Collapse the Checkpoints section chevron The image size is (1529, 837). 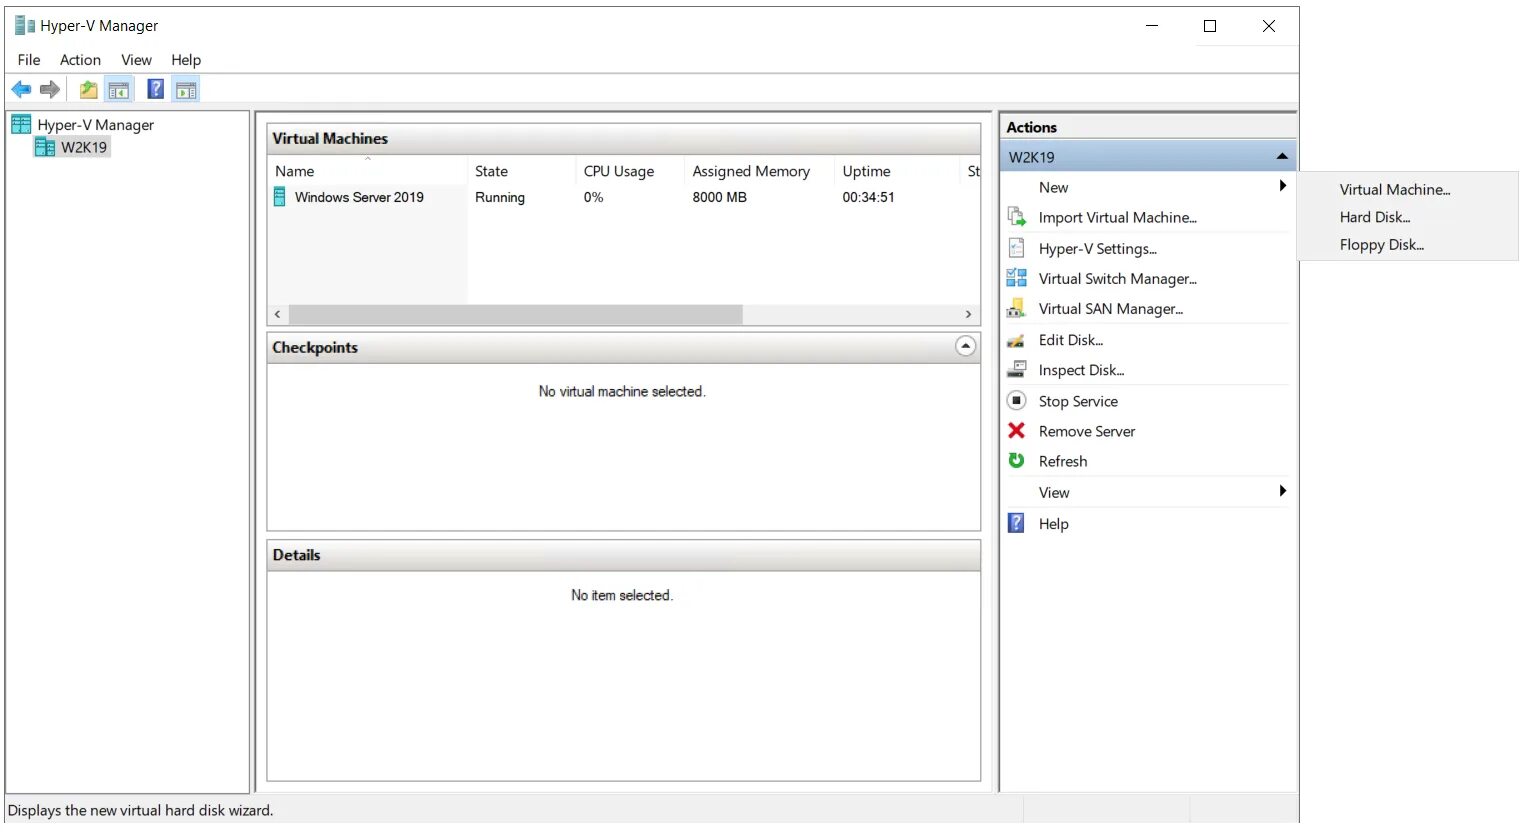click(965, 346)
